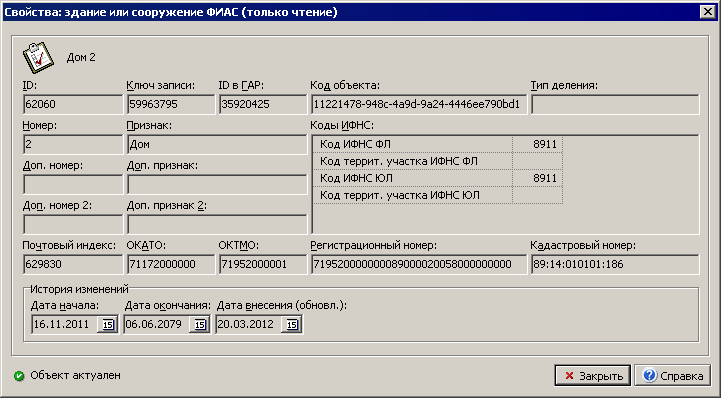Viewport: 721px width, 398px height.
Task: Click the Кадастровый номер field 89:14:010101:186
Action: [x=615, y=264]
